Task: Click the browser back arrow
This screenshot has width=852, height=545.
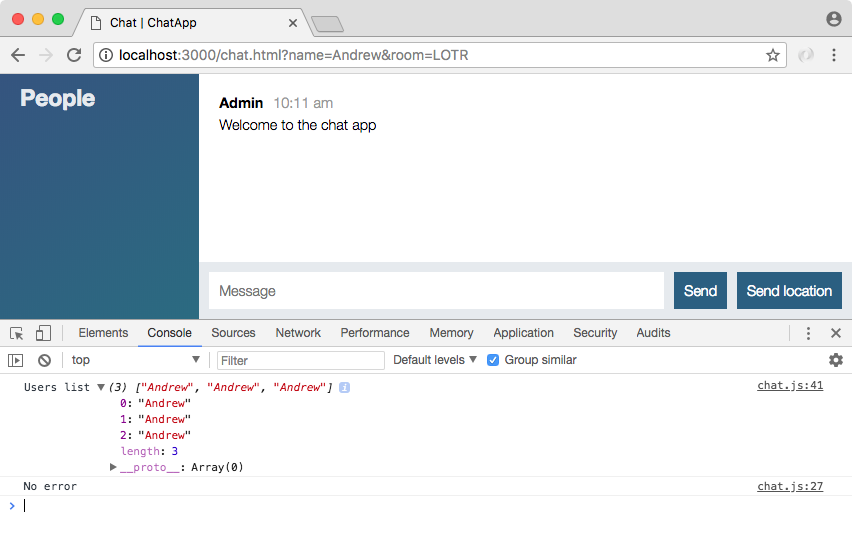Action: point(18,55)
